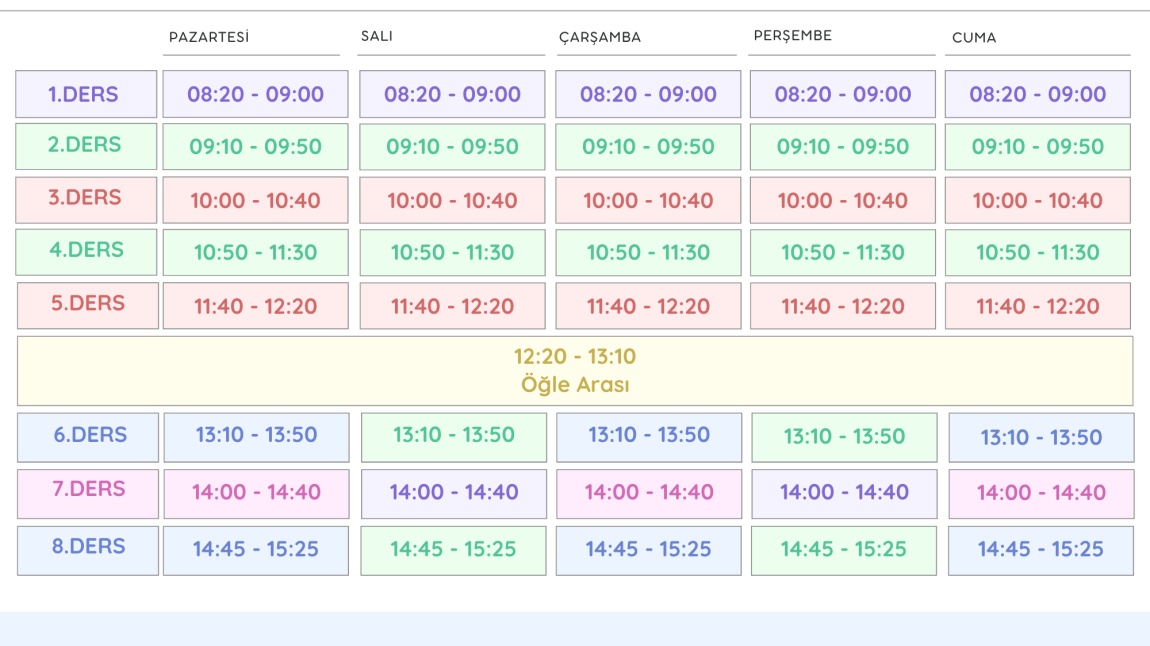Click the SALI column header
1150x646 pixels.
click(377, 37)
